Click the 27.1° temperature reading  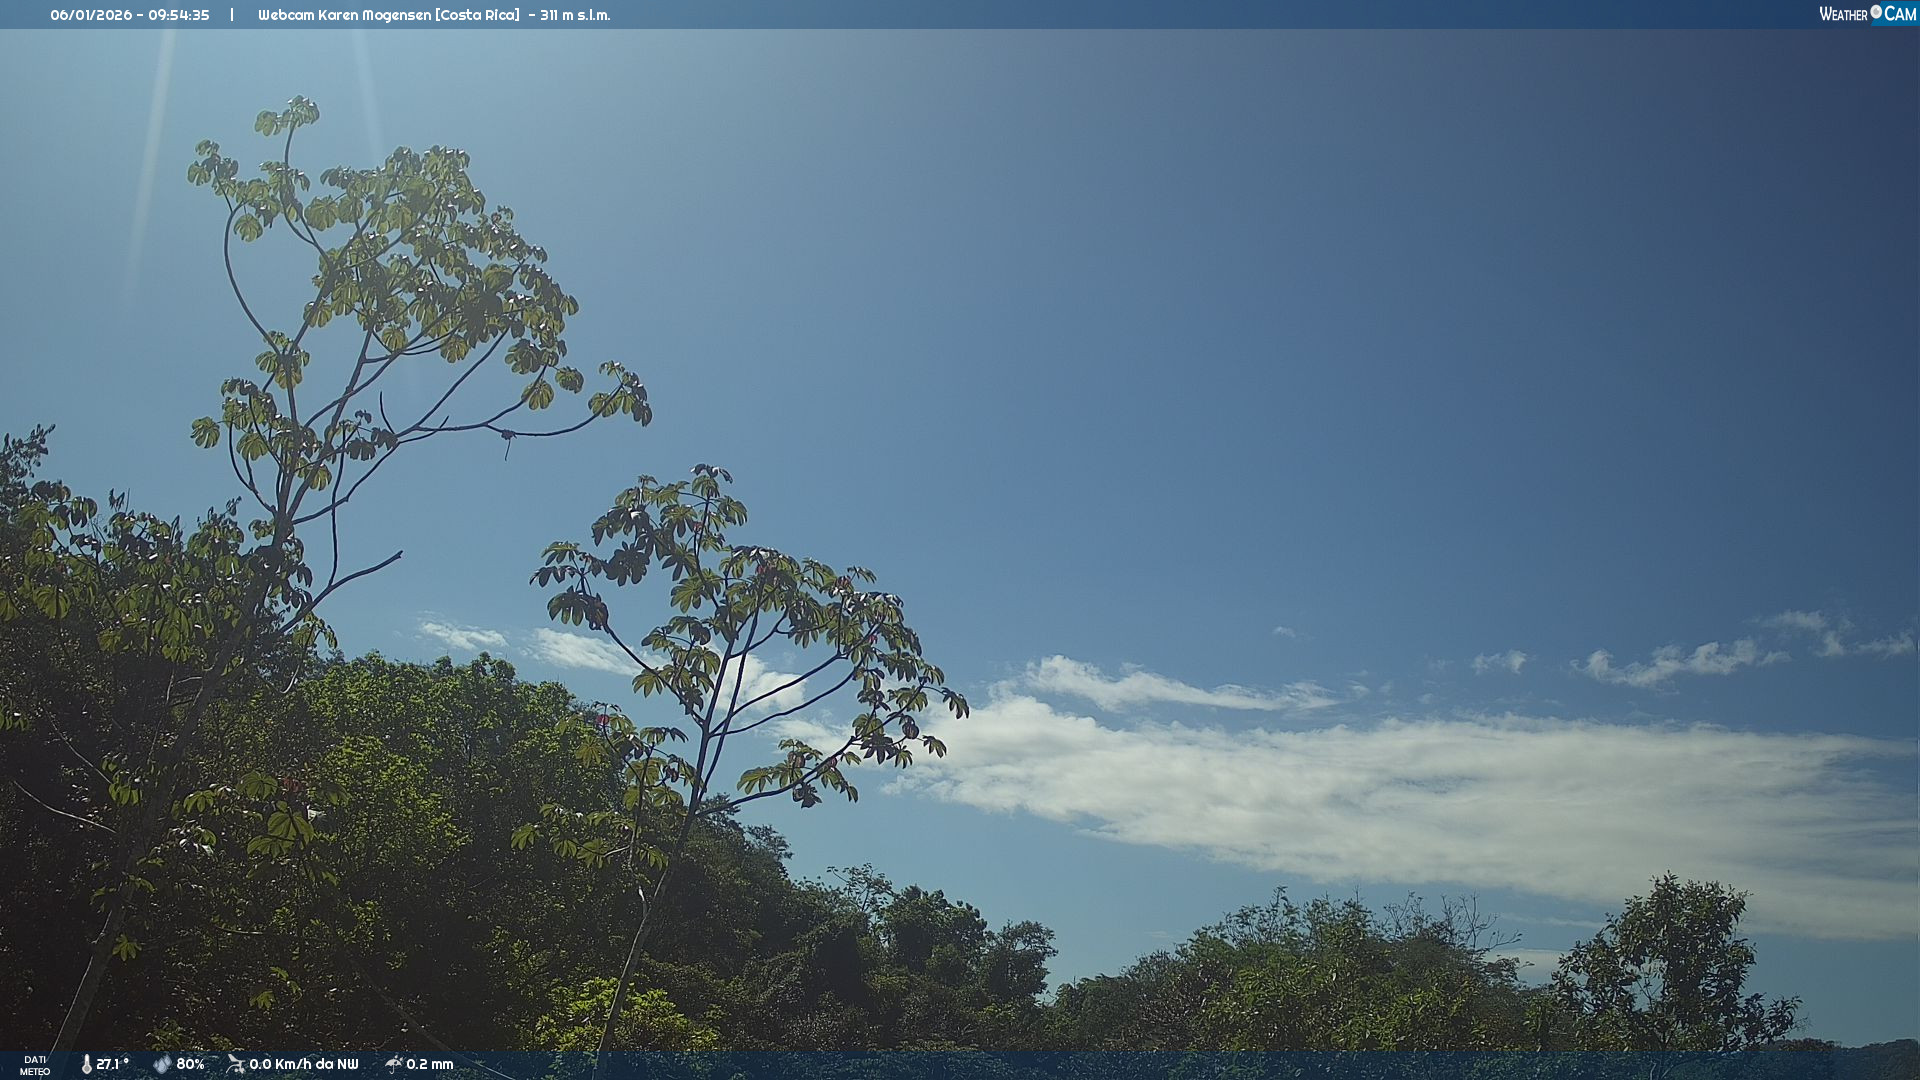pyautogui.click(x=112, y=1064)
